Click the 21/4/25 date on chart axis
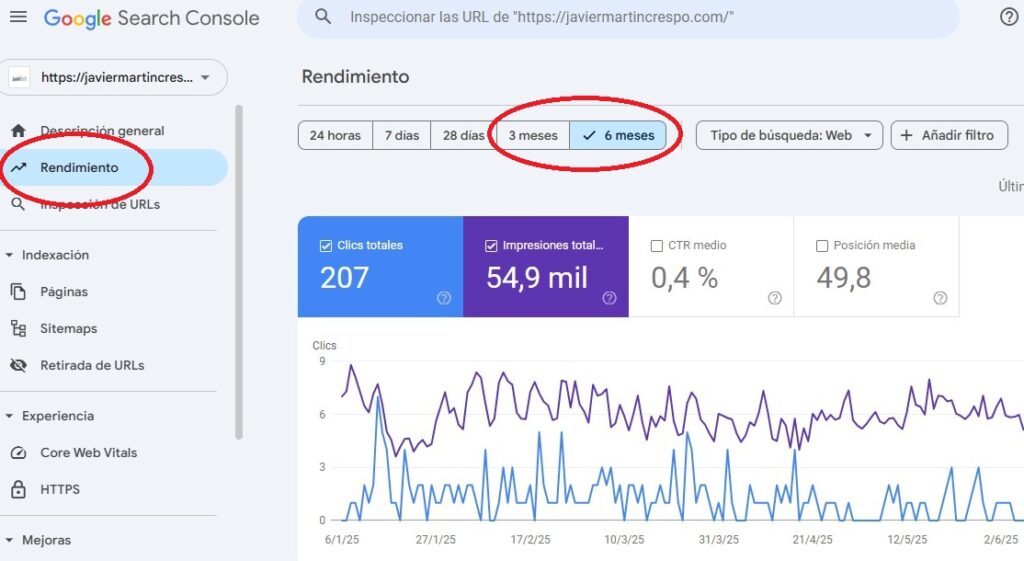The height and width of the screenshot is (561, 1024). 812,539
